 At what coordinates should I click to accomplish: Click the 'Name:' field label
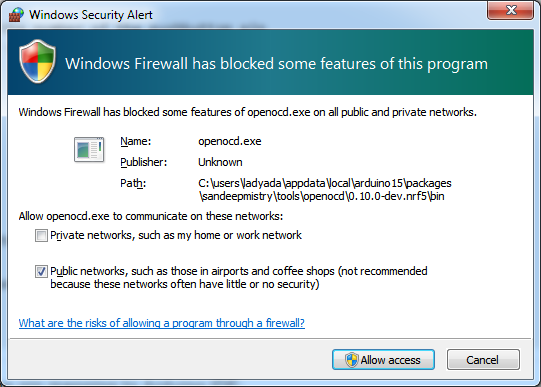136,141
